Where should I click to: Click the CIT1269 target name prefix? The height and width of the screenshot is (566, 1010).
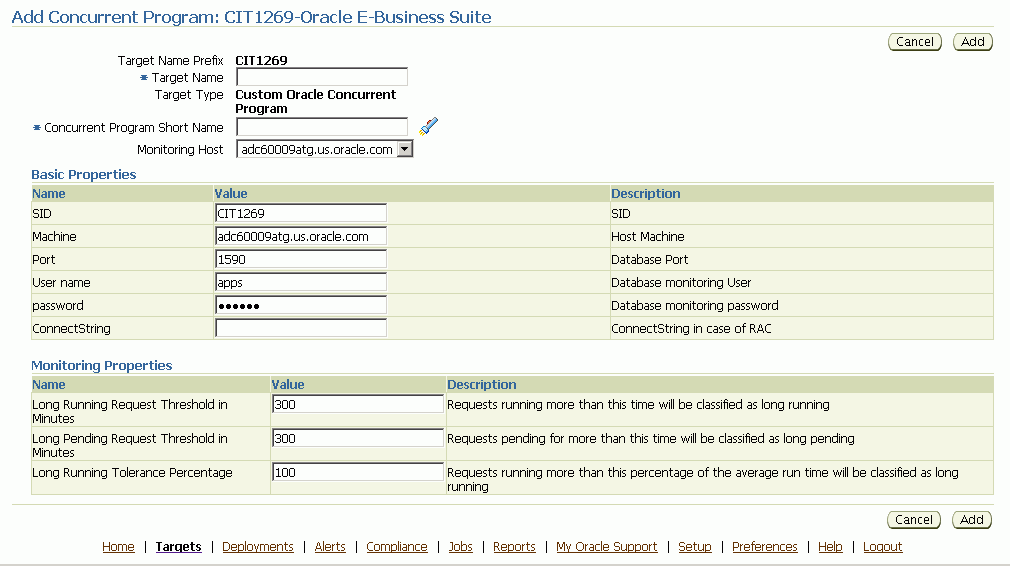coord(262,61)
